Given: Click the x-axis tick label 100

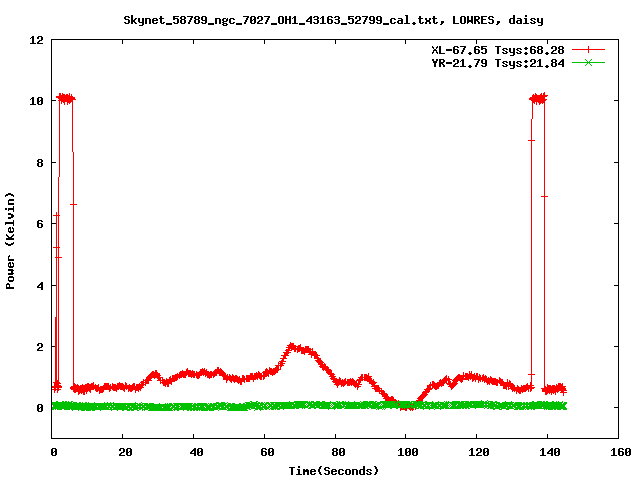Looking at the screenshot, I should 408,452.
